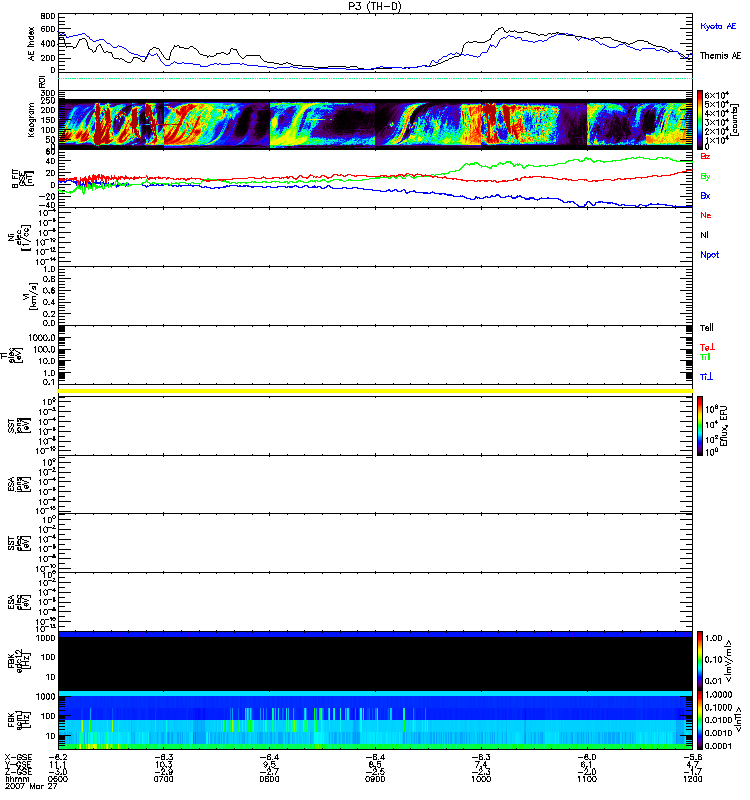The width and height of the screenshot is (750, 800).
Task: Click the green By legend entry
Action: [705, 176]
